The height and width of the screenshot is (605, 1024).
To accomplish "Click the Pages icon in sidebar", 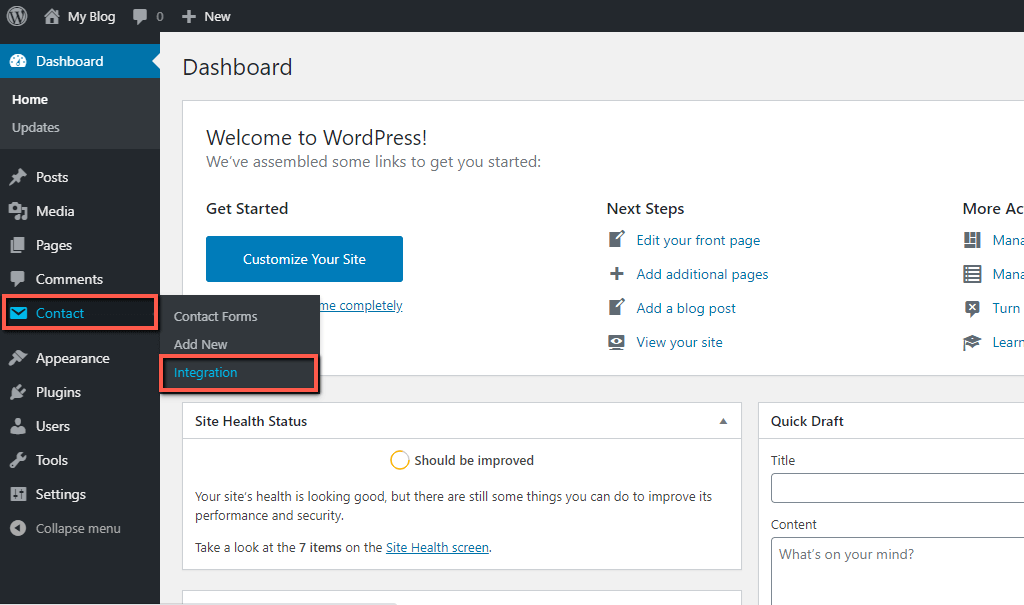I will (18, 245).
